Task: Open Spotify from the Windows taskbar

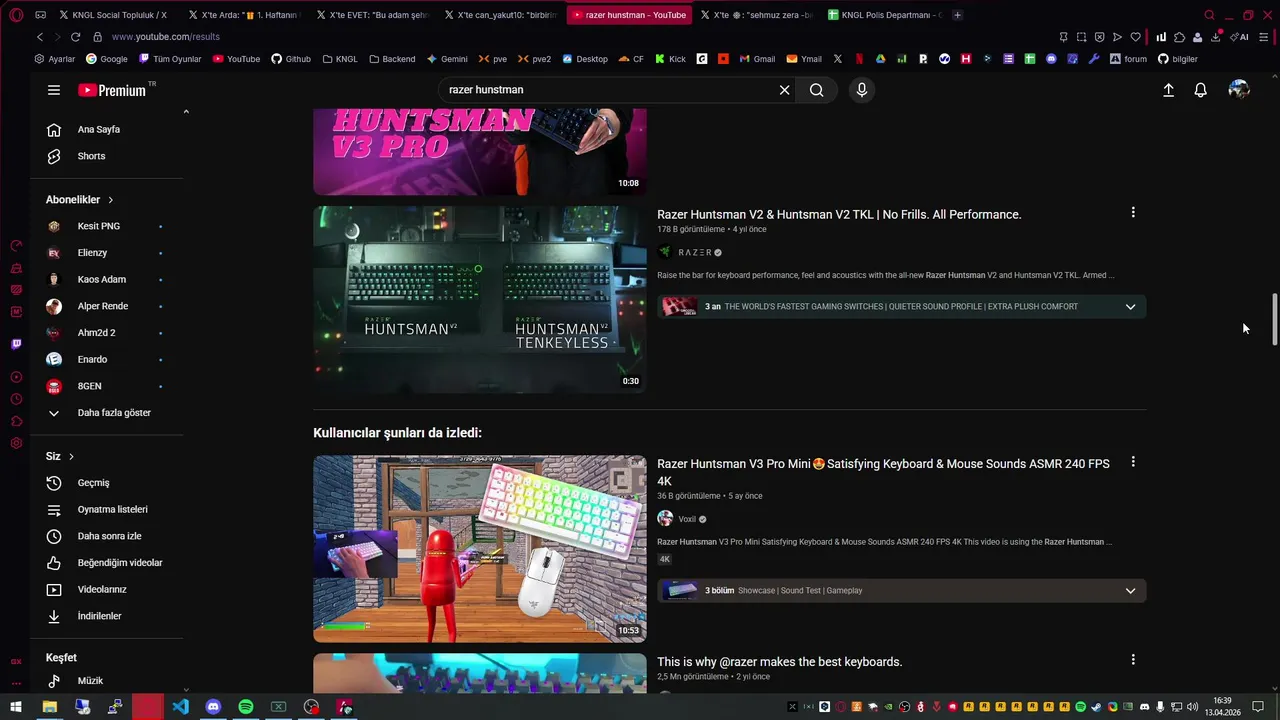Action: coord(246,707)
